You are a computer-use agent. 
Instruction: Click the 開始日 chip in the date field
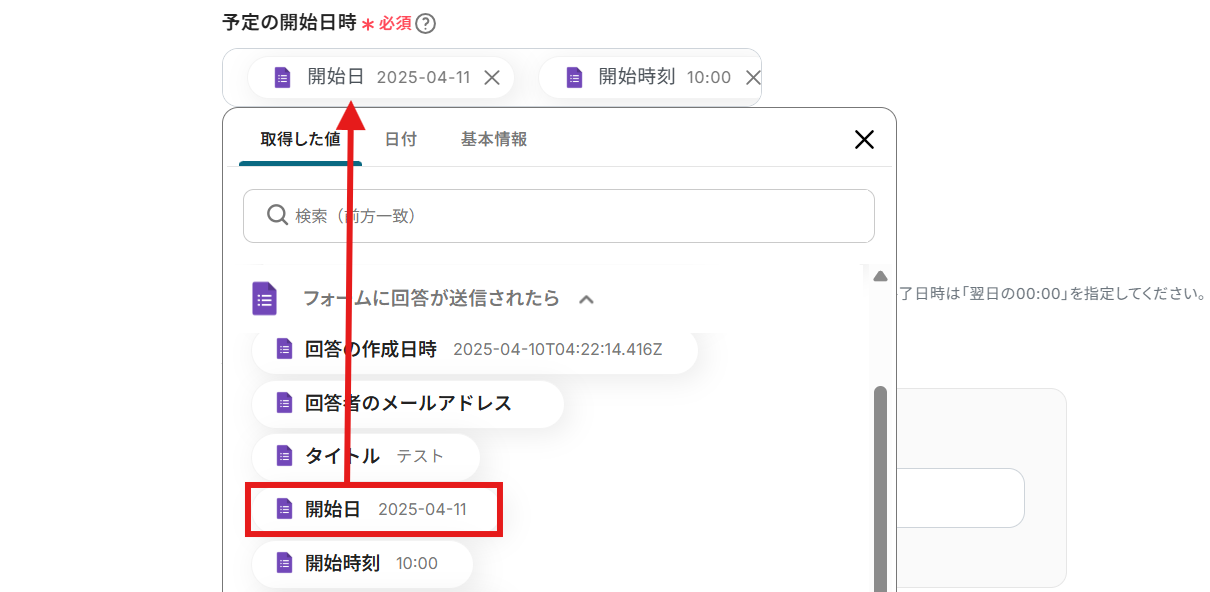pos(380,77)
